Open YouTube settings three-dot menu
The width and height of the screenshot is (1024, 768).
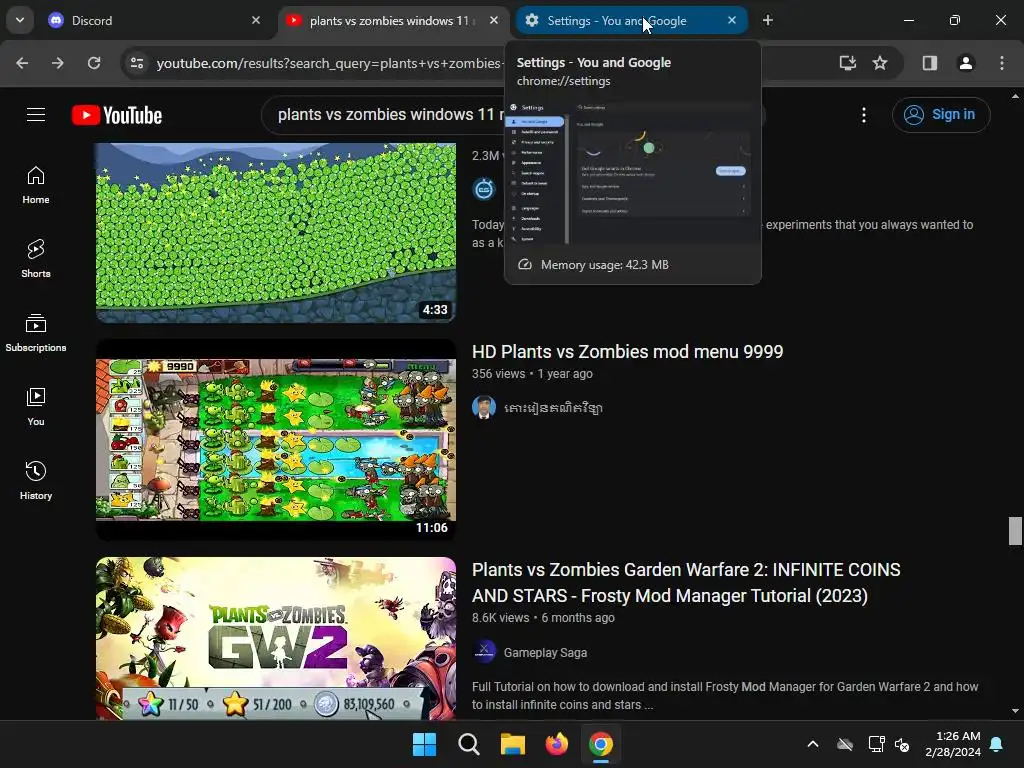coord(864,115)
